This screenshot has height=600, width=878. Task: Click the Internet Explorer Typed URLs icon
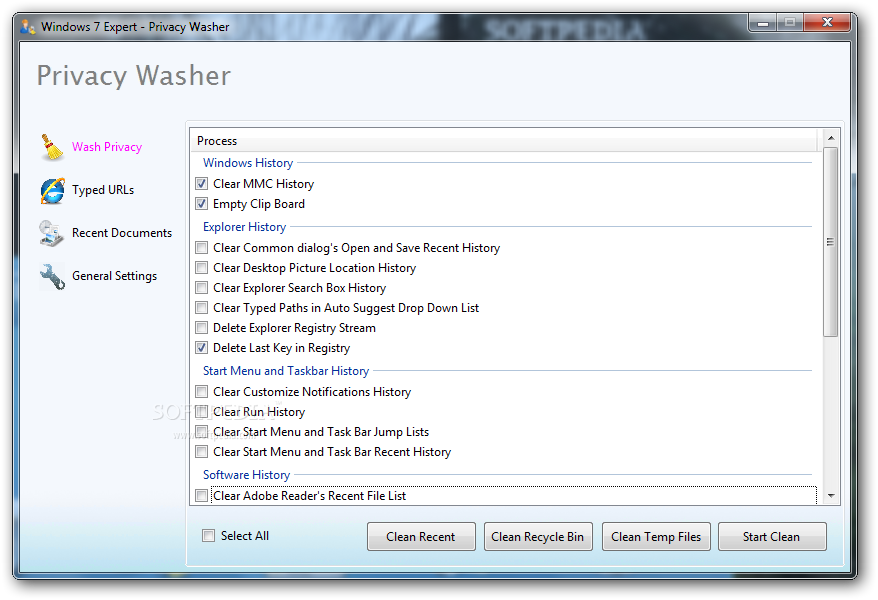[x=52, y=190]
